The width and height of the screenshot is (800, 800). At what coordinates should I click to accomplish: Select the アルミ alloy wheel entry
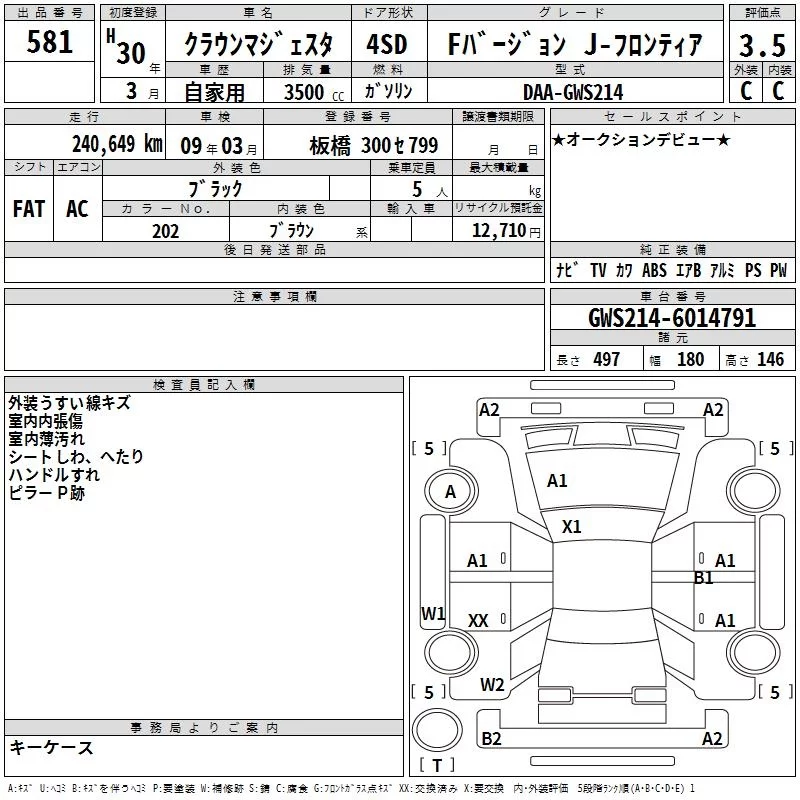point(722,270)
